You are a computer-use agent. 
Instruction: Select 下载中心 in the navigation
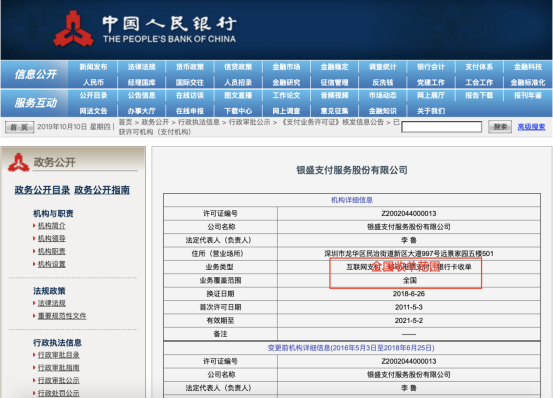tap(238, 111)
